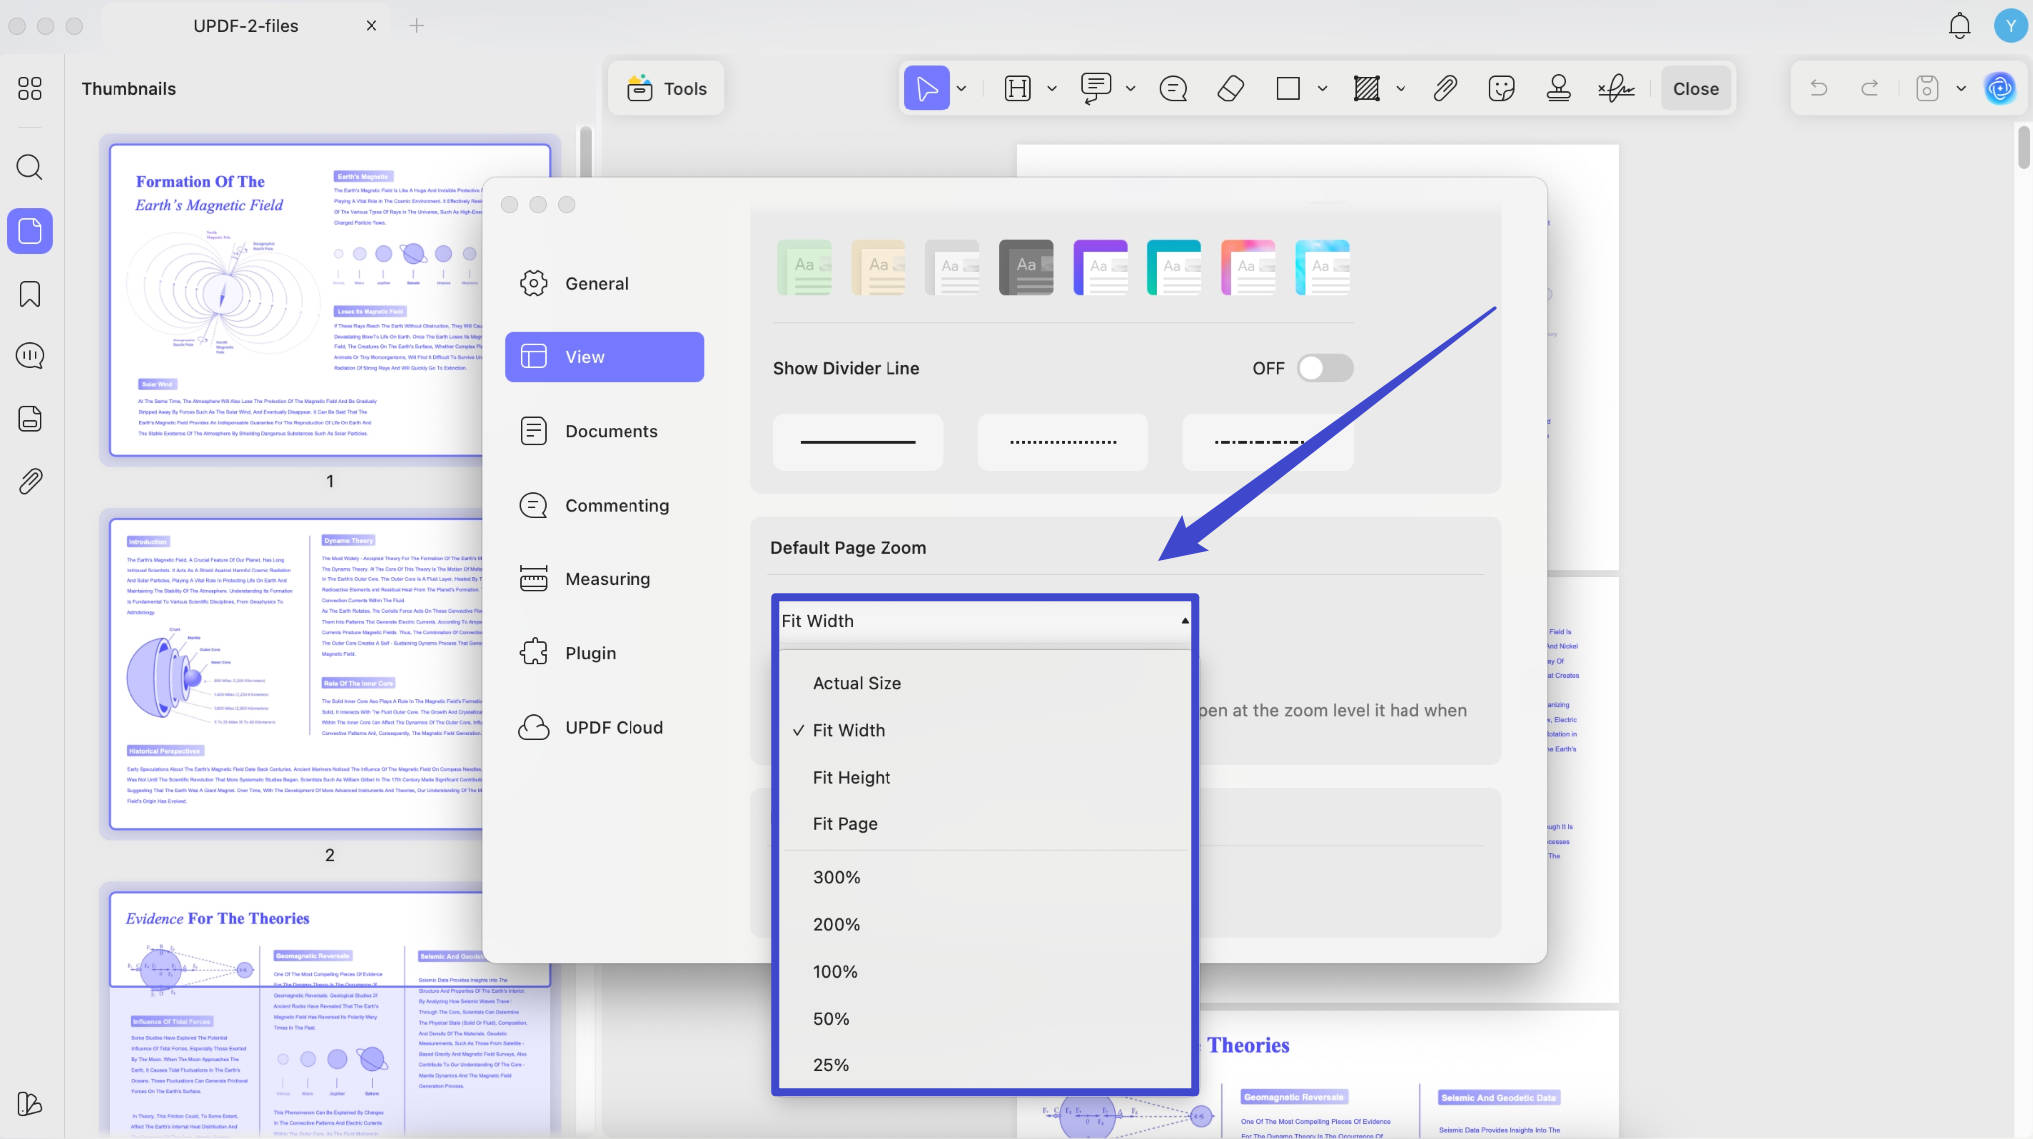Toggle Show Divider Line switch
This screenshot has width=2033, height=1139.
tap(1325, 368)
